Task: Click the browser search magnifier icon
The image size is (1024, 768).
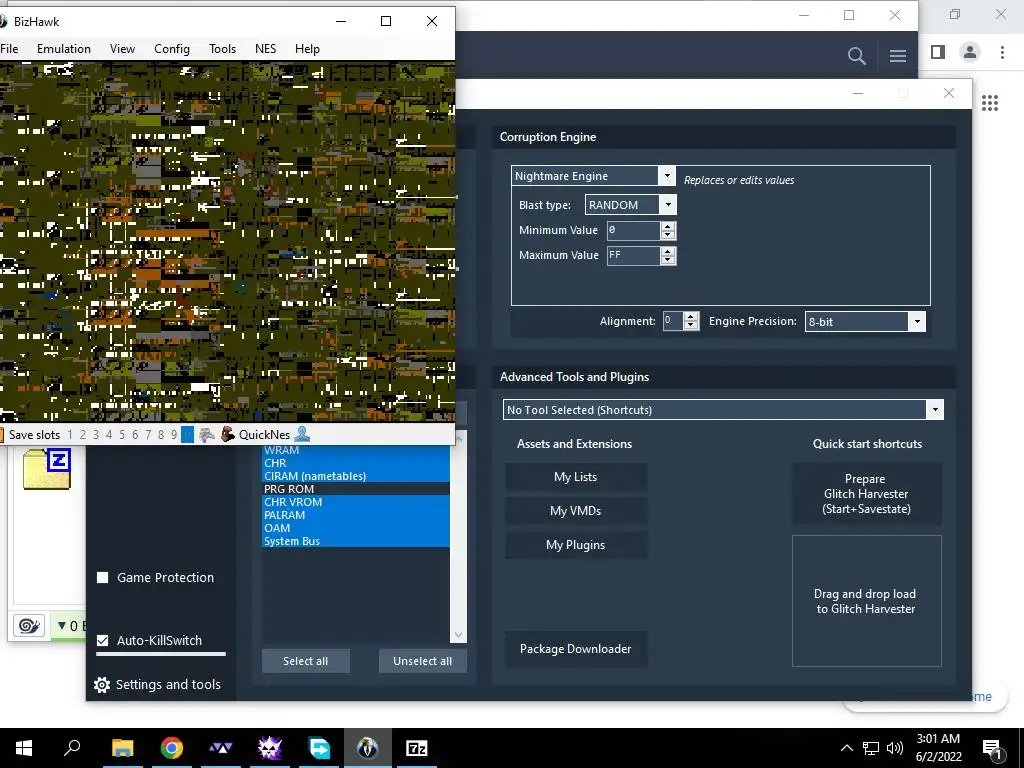Action: (857, 56)
